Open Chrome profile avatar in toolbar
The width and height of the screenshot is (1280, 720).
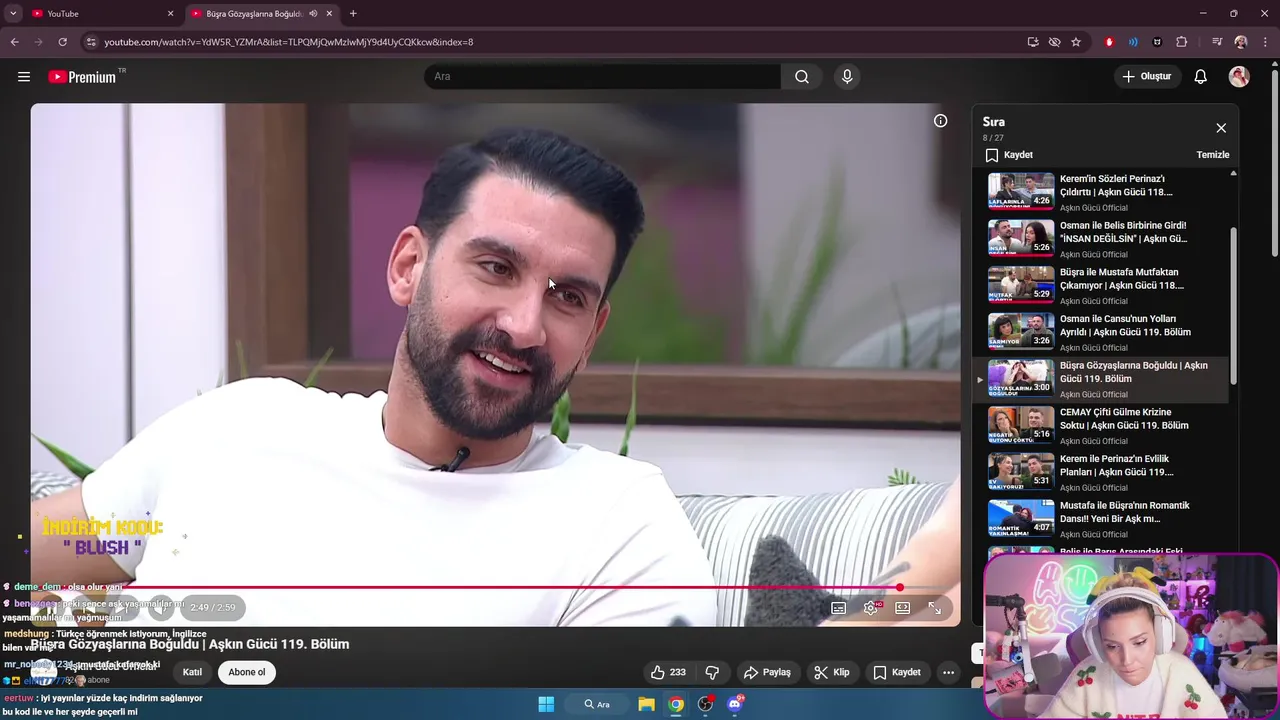pos(1241,42)
